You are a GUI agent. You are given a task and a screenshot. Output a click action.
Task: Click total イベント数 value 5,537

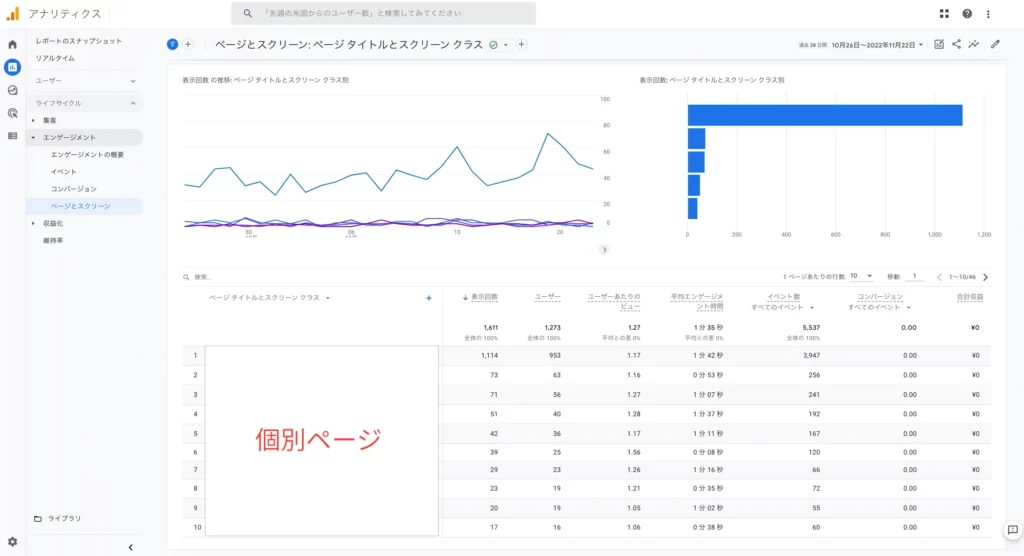[x=811, y=328]
